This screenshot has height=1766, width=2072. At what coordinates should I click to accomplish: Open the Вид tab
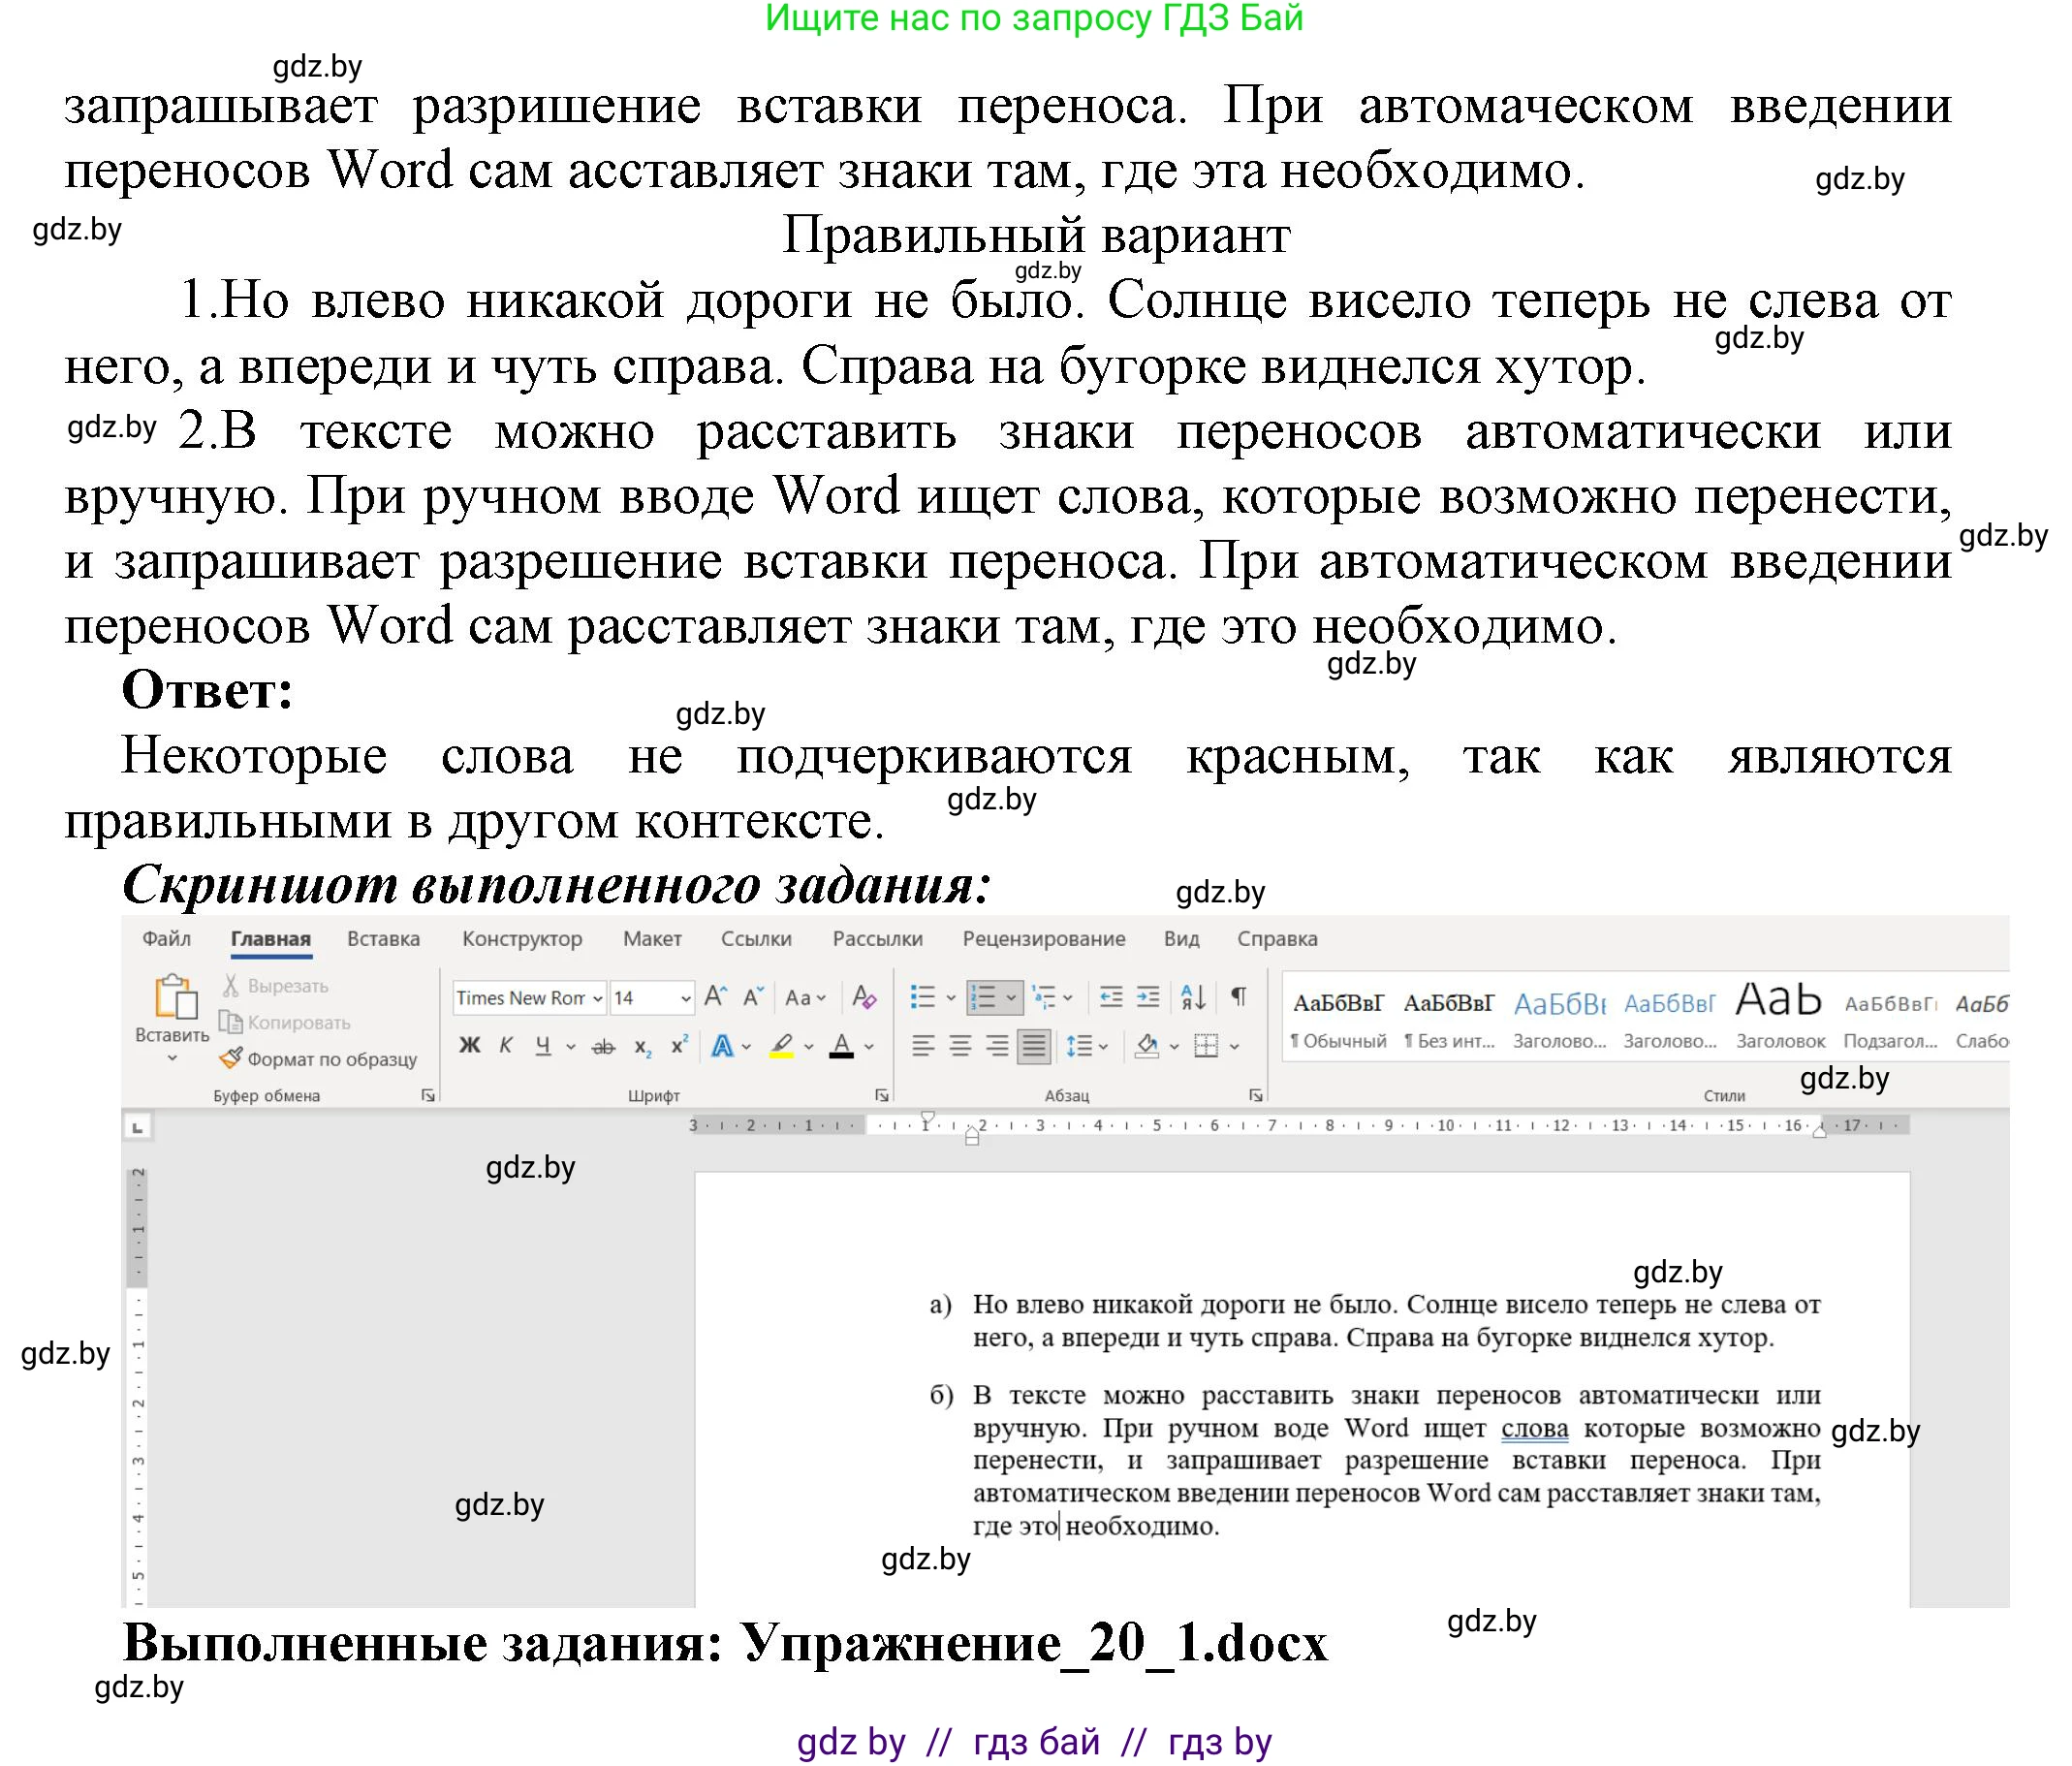click(x=1182, y=939)
